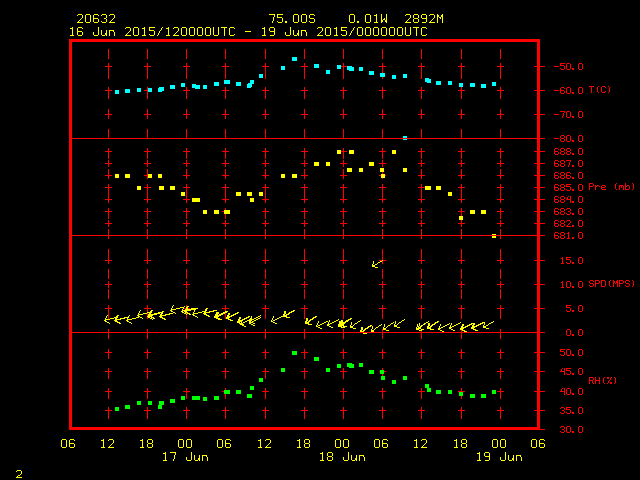Image resolution: width=640 pixels, height=480 pixels.
Task: Click the 18 Jun date label
Action: tap(342, 457)
